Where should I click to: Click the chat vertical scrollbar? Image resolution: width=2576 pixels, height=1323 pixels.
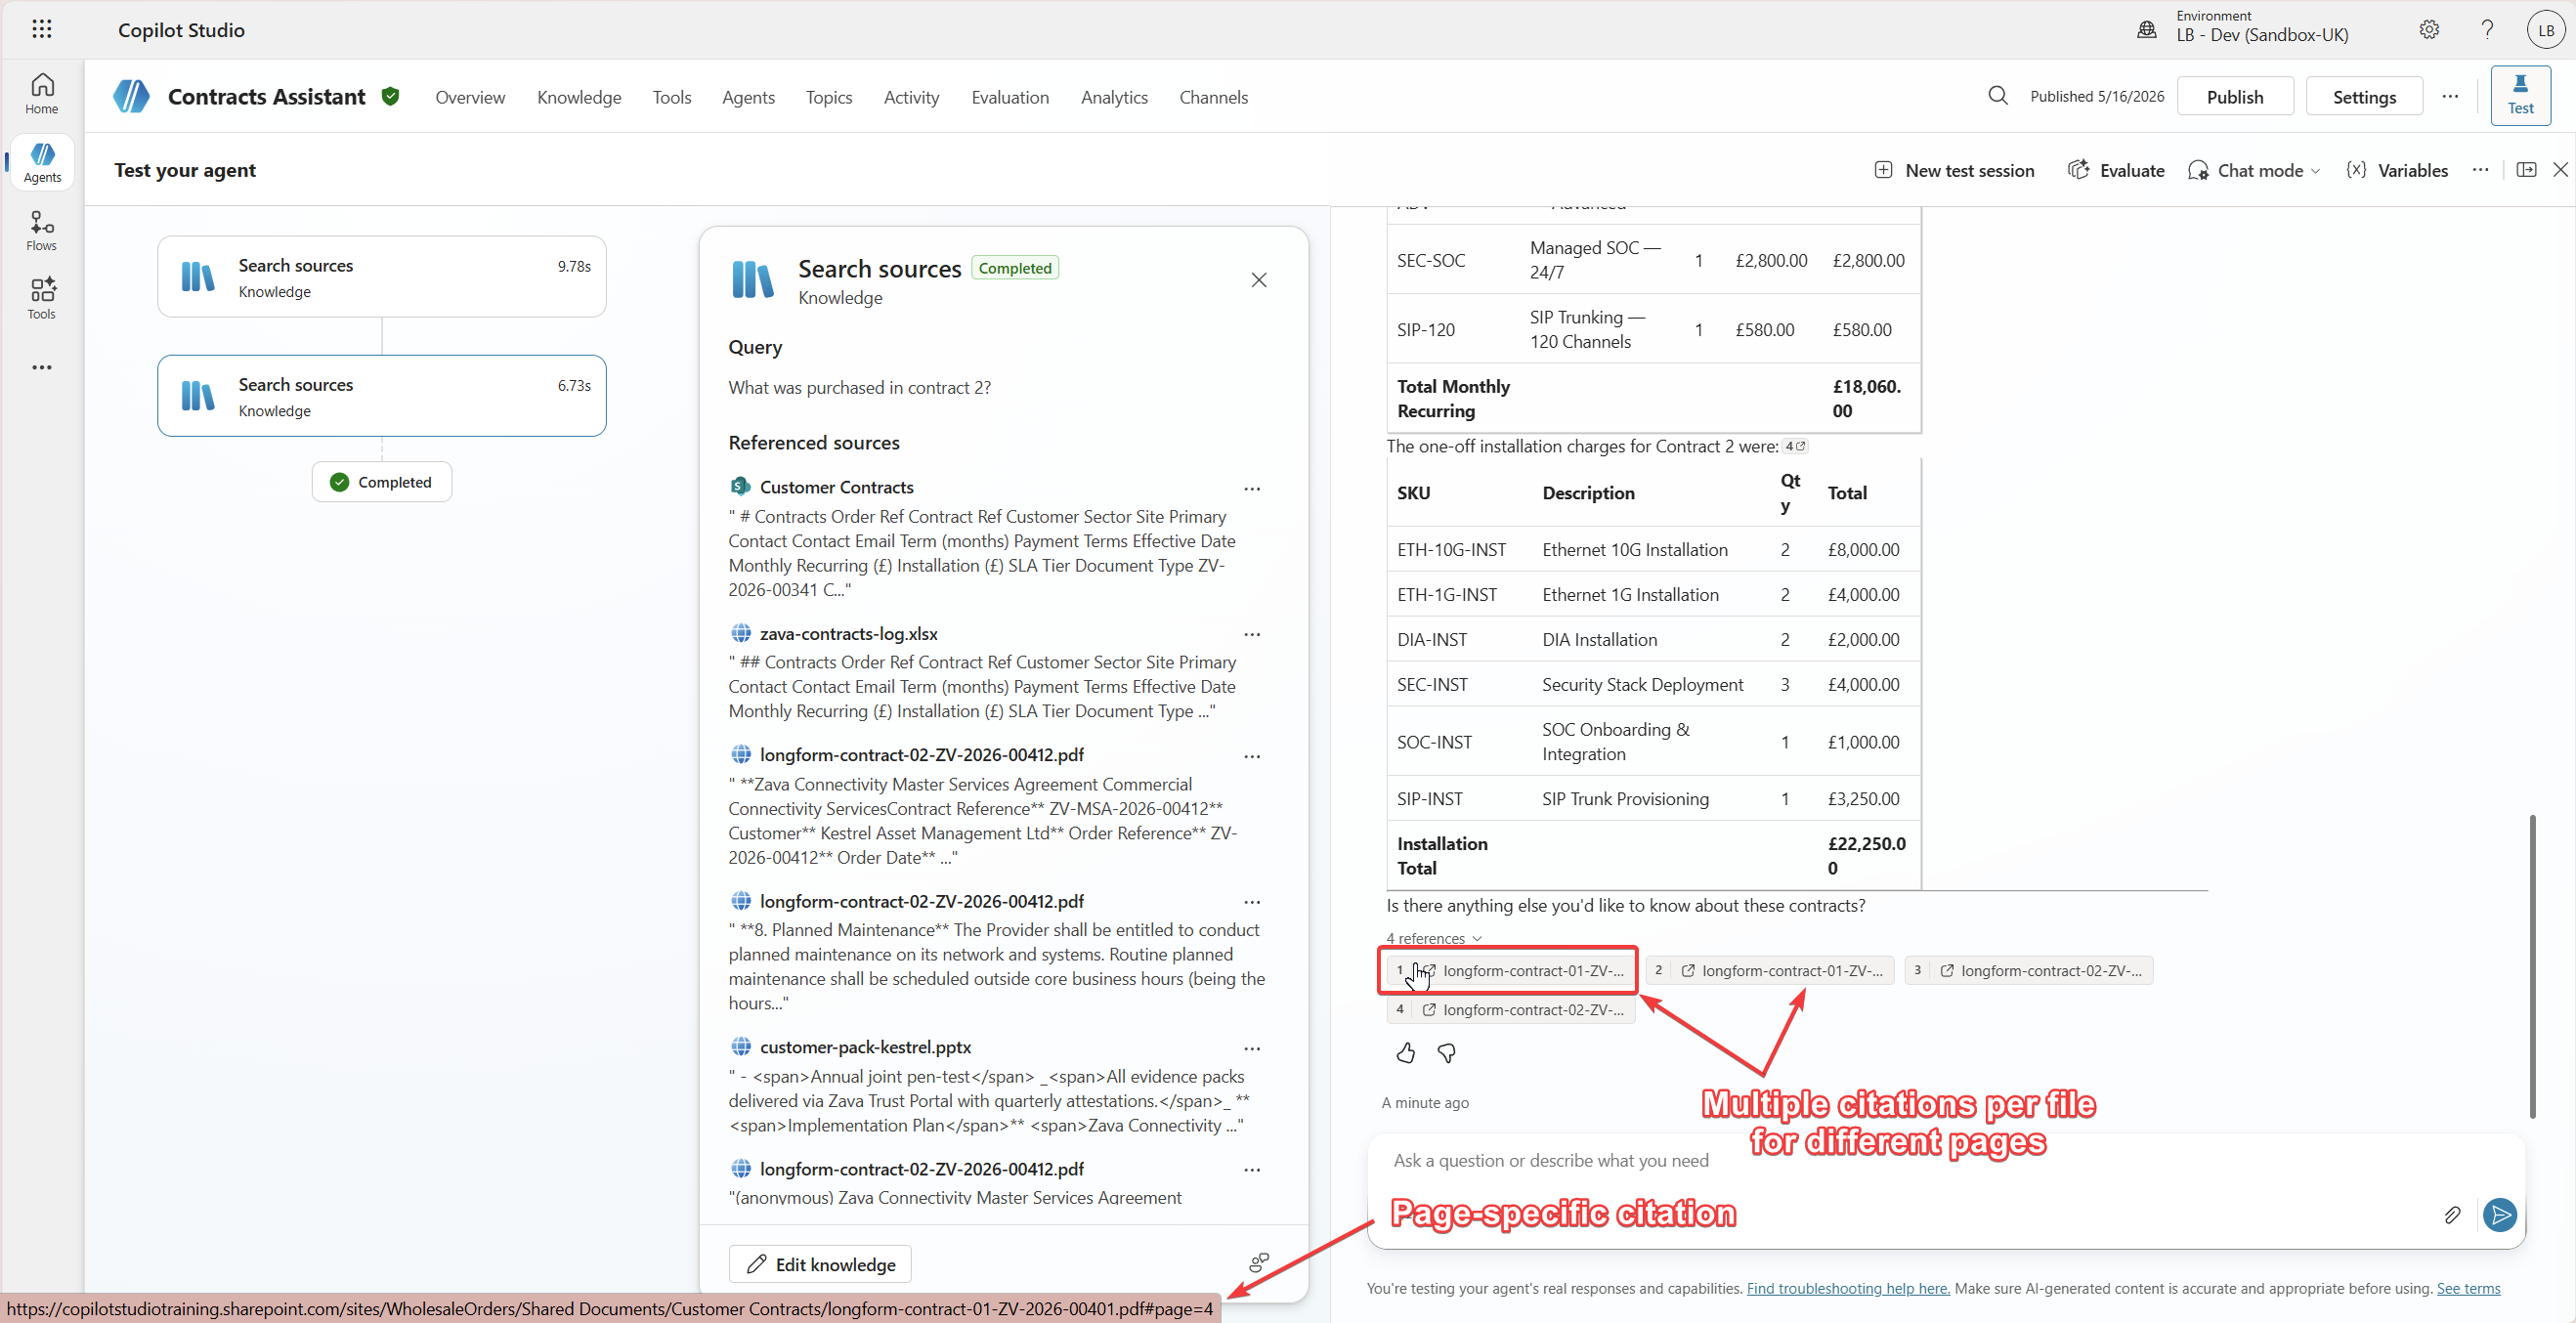click(2532, 965)
